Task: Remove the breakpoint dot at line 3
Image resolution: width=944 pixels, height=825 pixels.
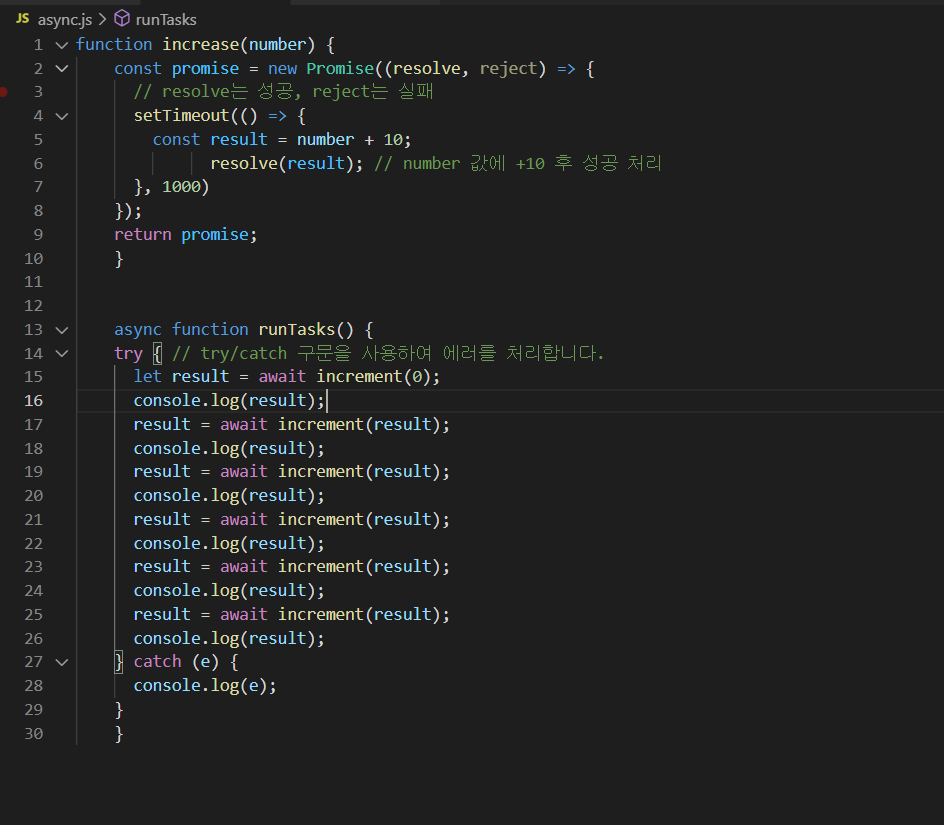Action: [x=3, y=92]
